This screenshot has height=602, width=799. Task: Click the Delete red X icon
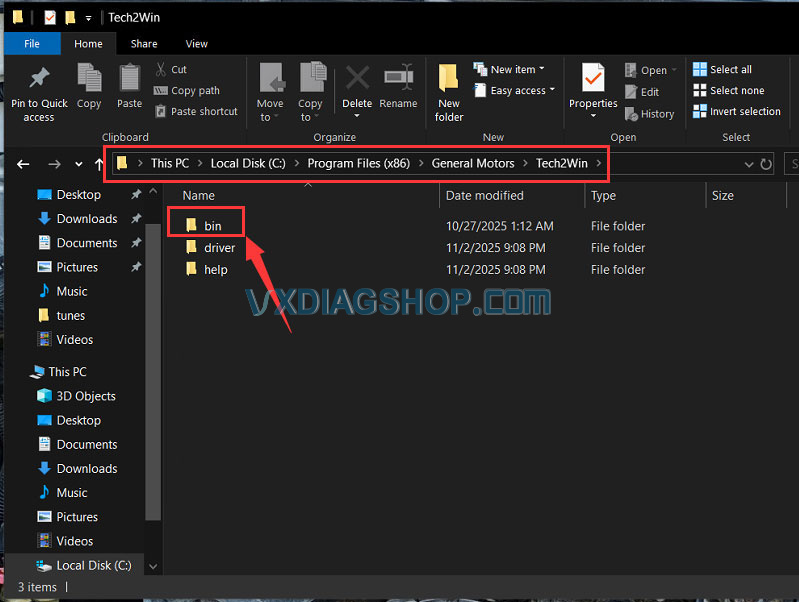coord(357,78)
